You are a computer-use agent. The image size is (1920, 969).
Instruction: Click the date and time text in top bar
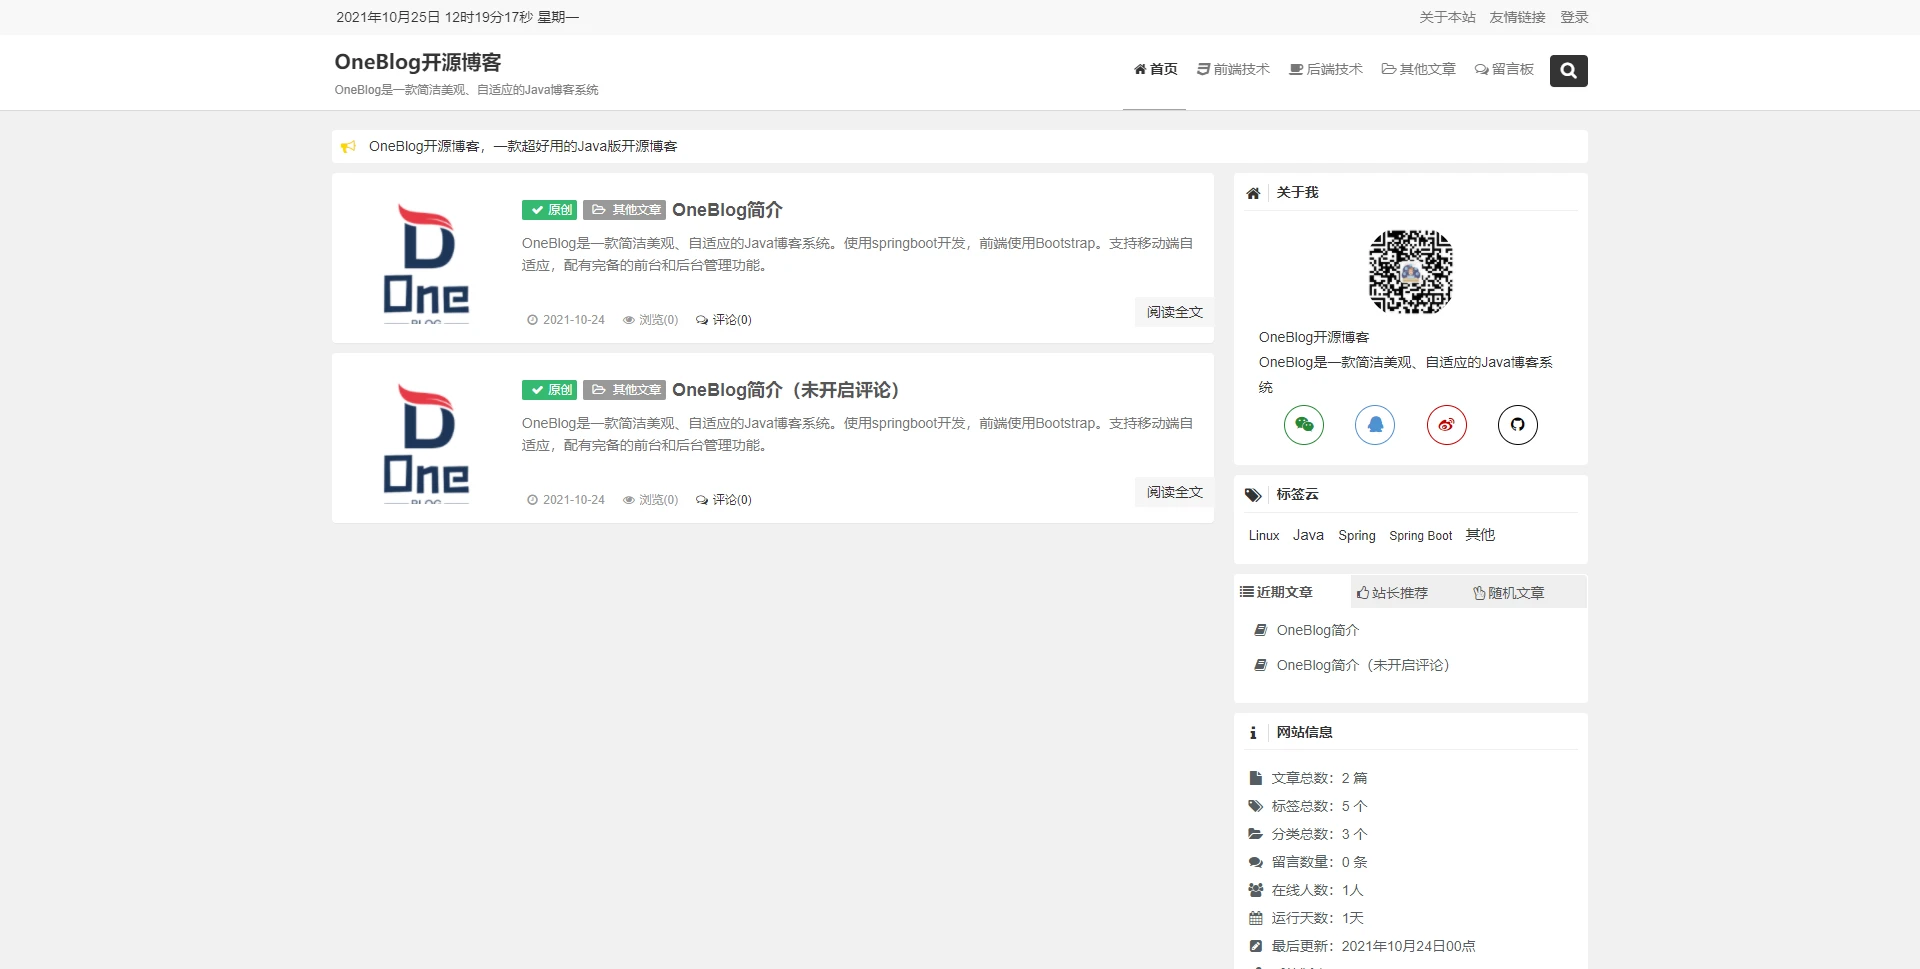[x=457, y=17]
